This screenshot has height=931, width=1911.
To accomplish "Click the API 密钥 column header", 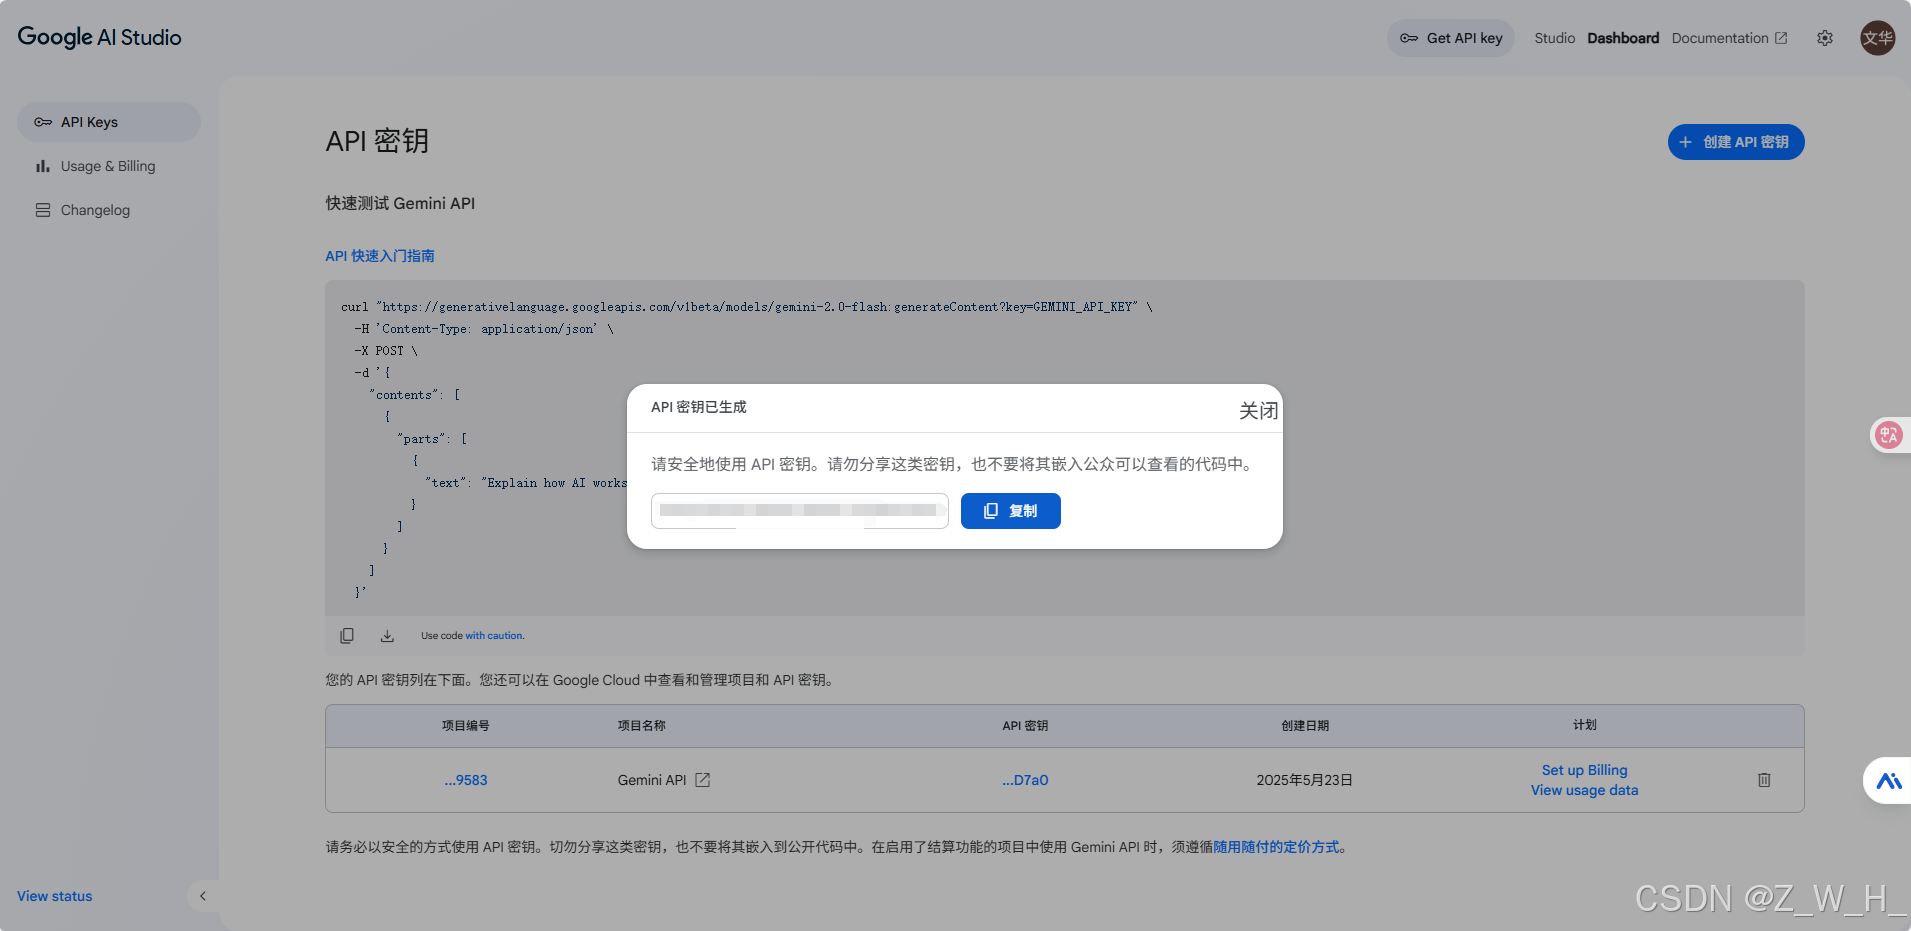I will coord(1025,726).
